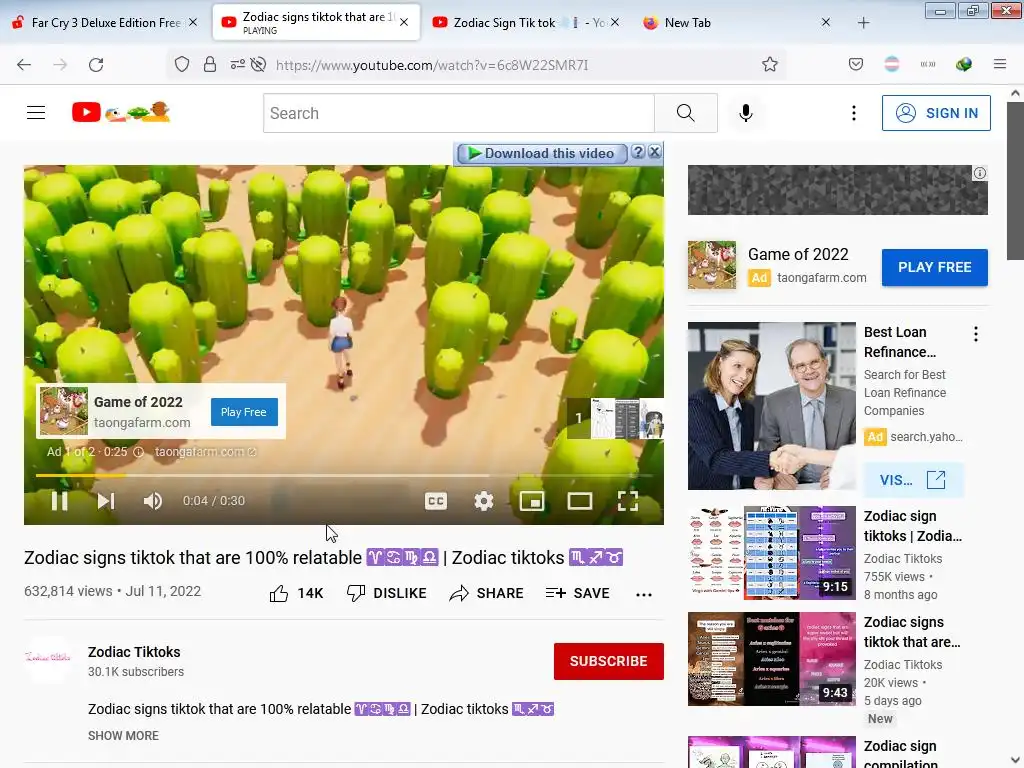Open the Firefox application hamburger menu
1024x768 pixels.
click(x=999, y=64)
